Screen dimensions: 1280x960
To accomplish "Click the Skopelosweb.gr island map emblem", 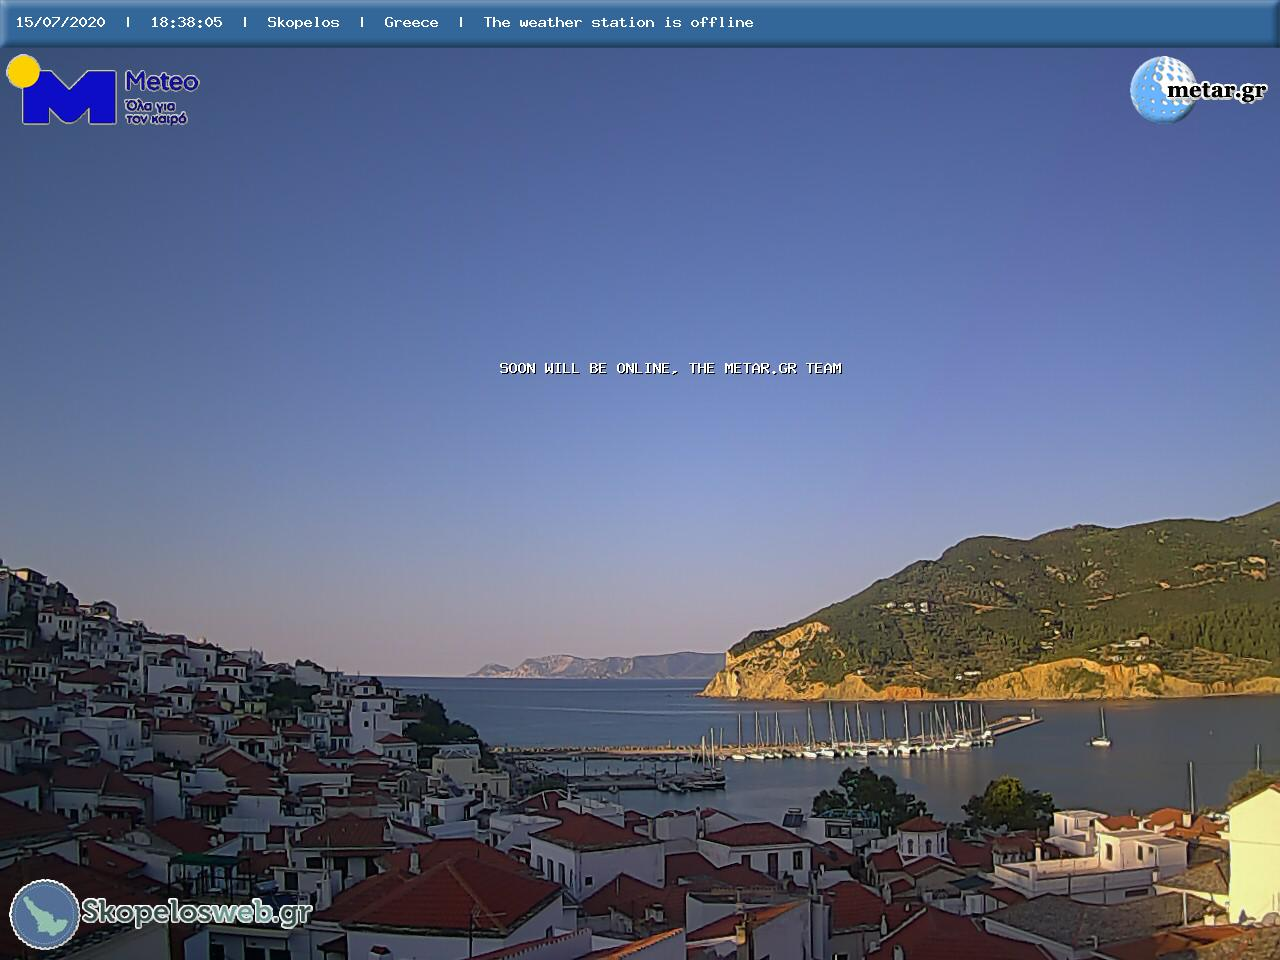I will (x=45, y=914).
